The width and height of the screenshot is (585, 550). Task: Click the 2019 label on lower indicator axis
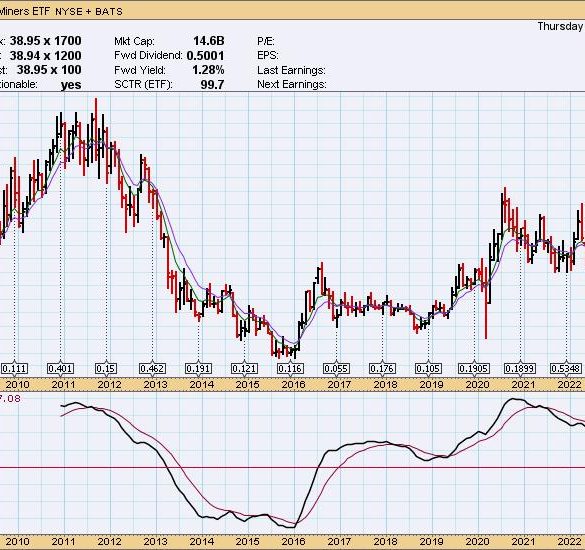click(431, 541)
